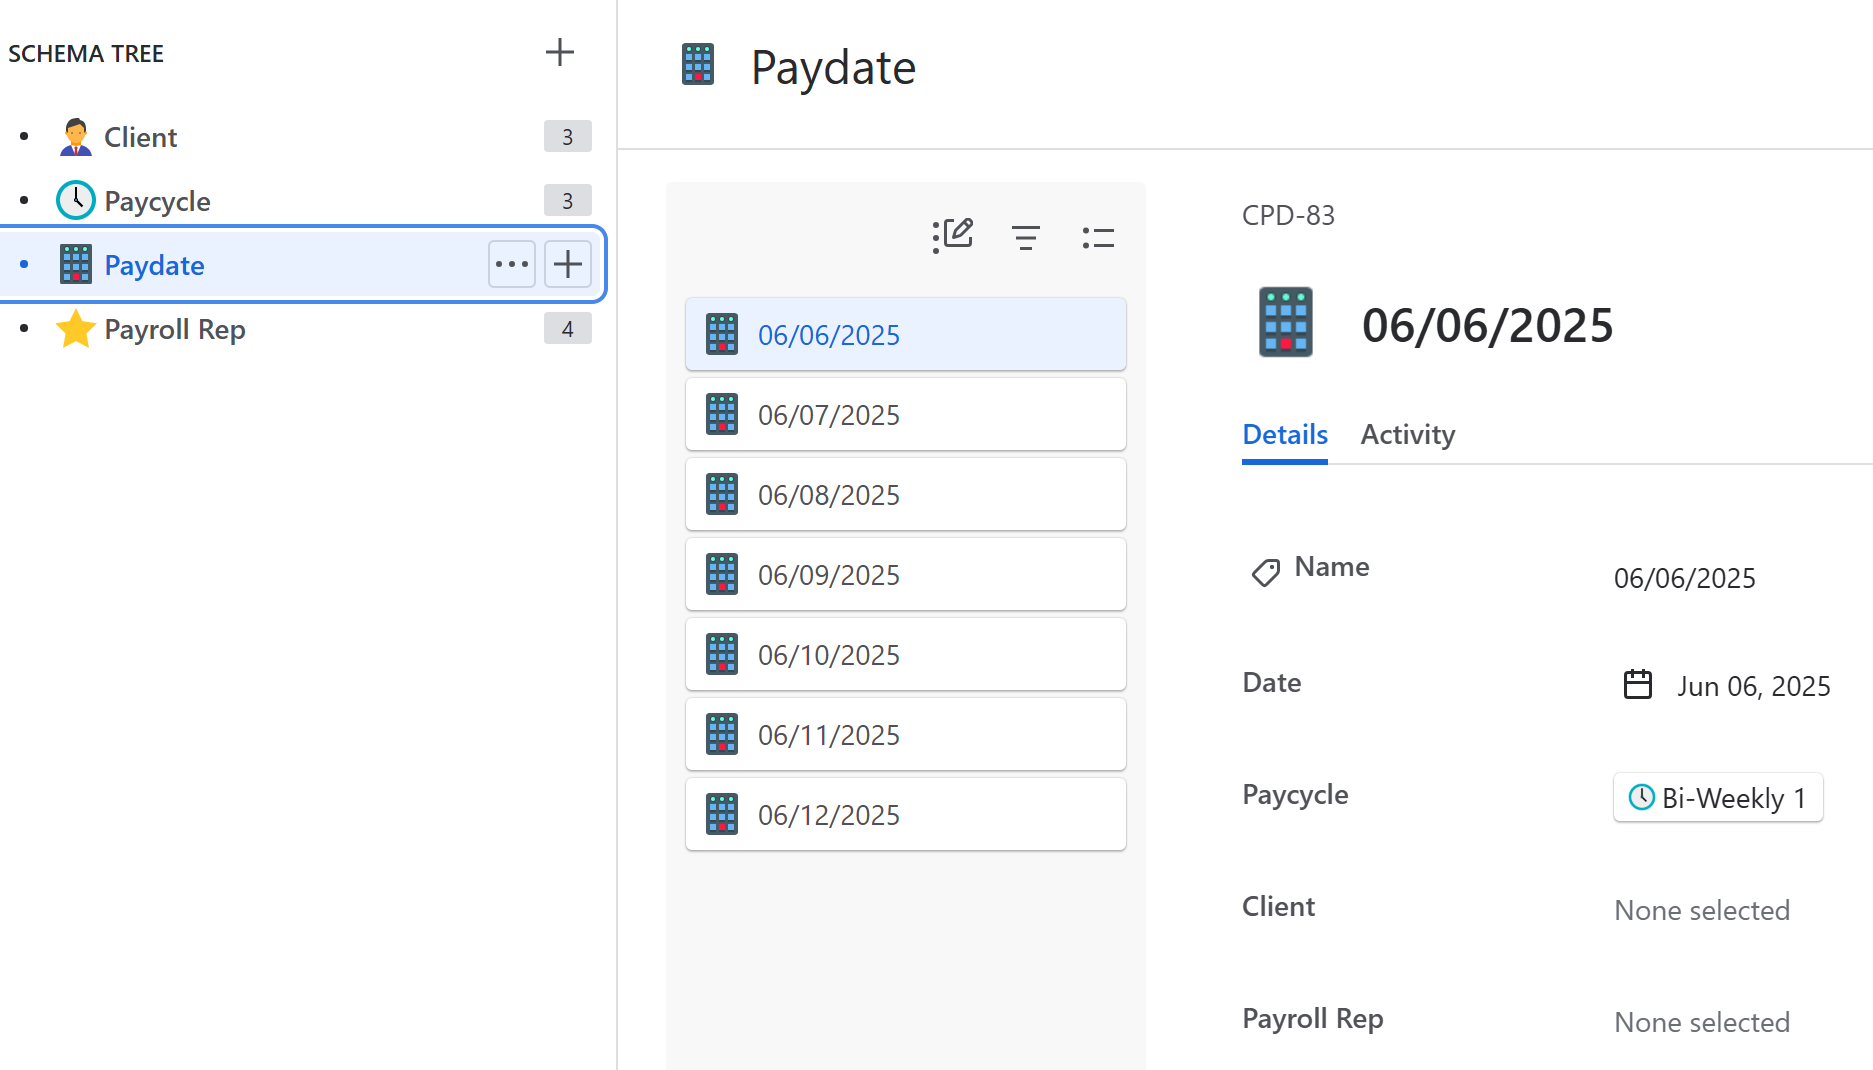Select the 06/06/2025 paydate entry
This screenshot has width=1873, height=1070.
click(x=906, y=334)
